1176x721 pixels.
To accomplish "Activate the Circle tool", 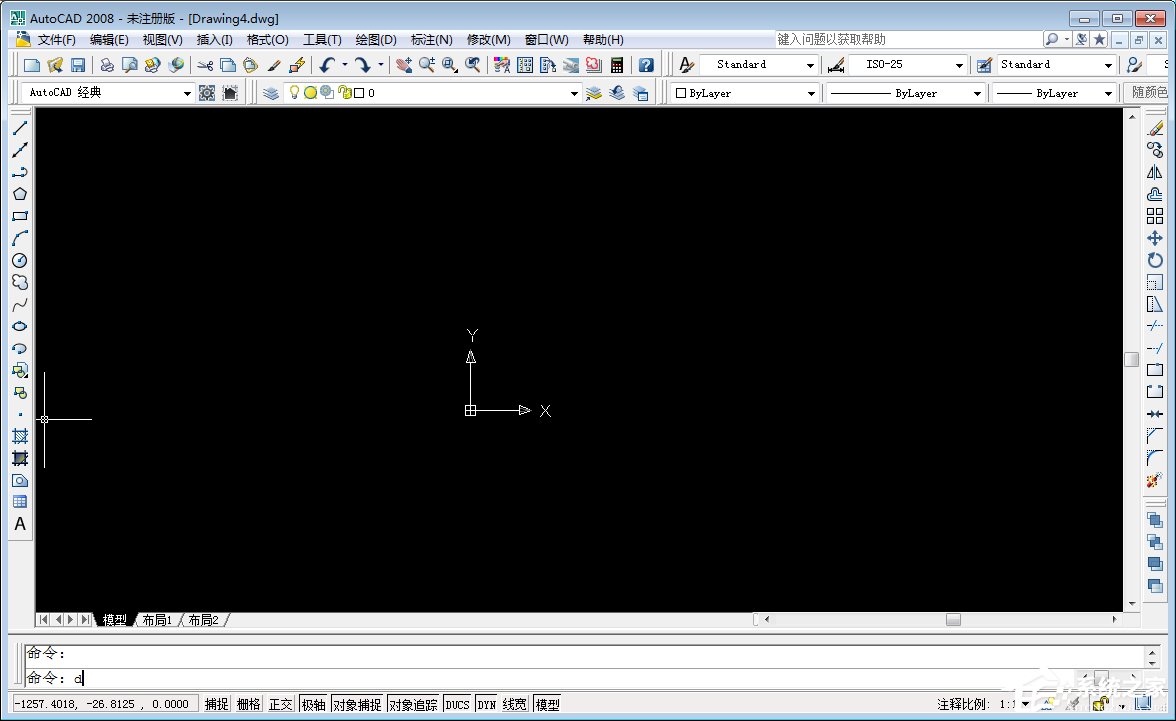I will coord(20,260).
